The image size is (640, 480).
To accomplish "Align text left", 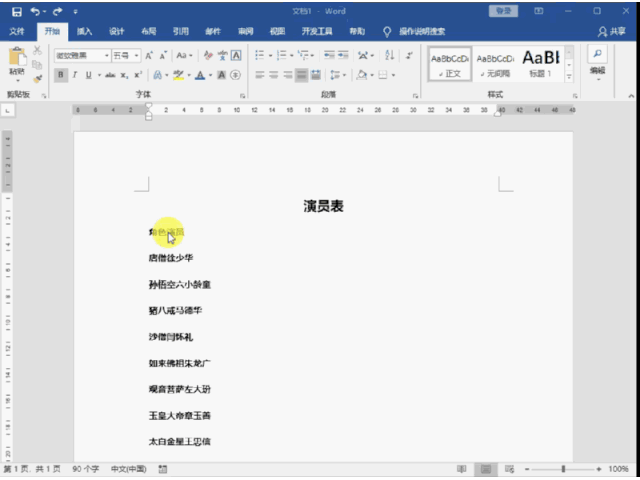I will click(260, 75).
